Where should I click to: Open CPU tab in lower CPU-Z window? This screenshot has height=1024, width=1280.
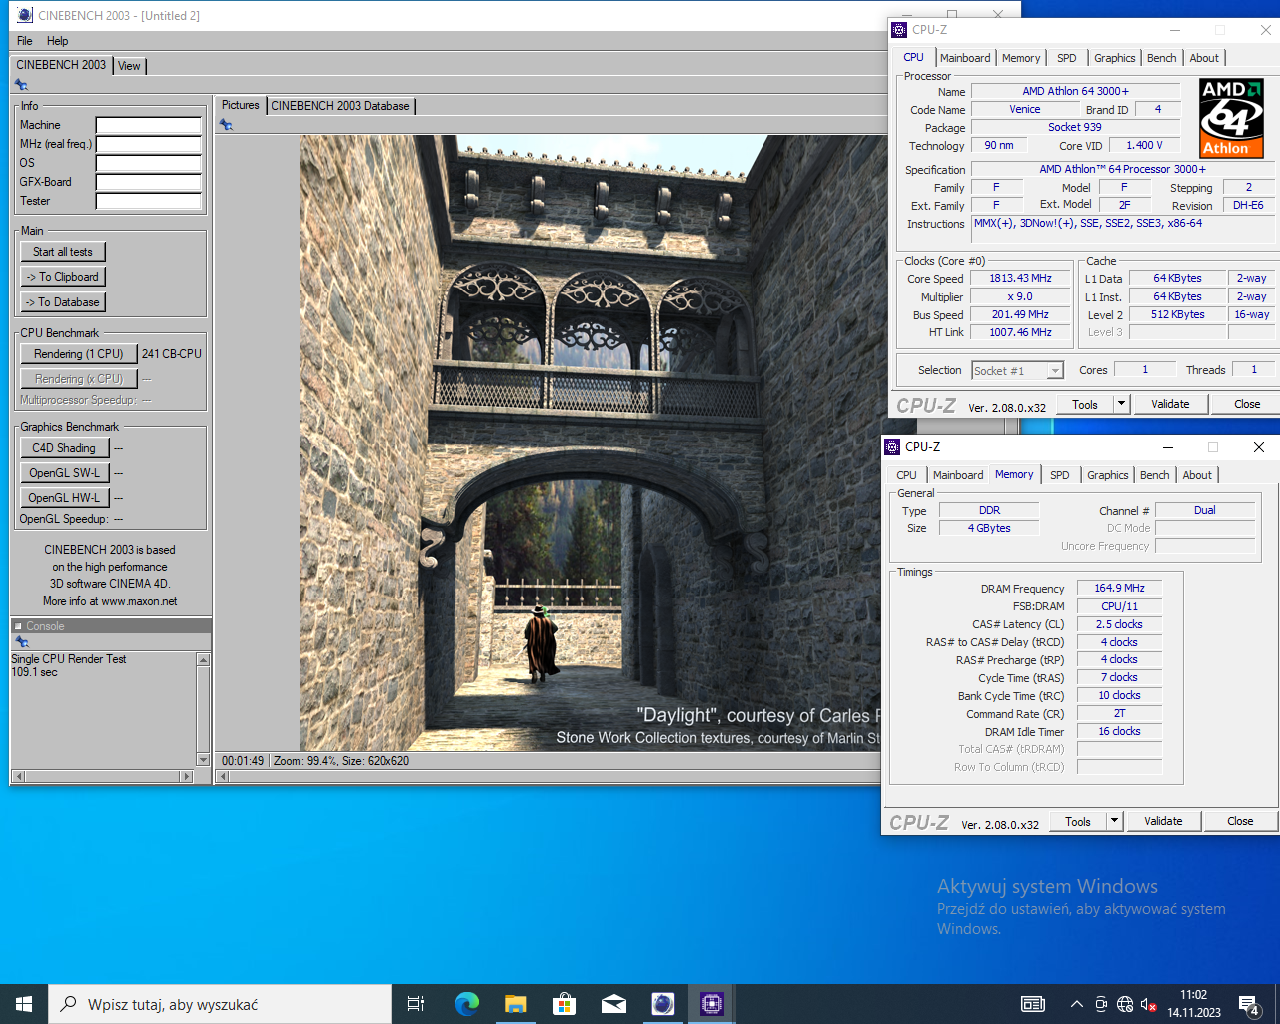(906, 475)
